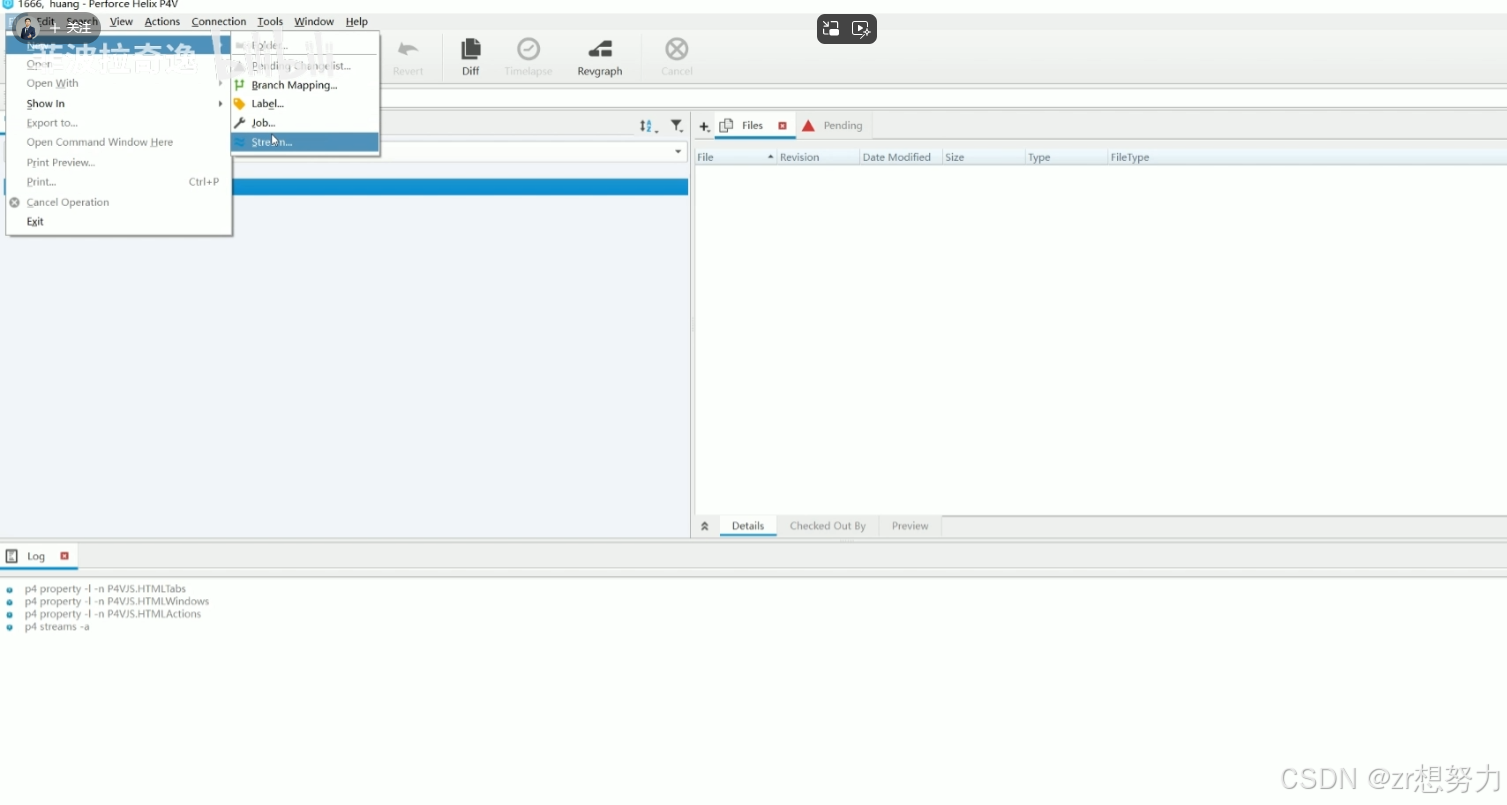Viewport: 1507px width, 805px height.
Task: Click the video sparkle overlay icon
Action: (x=861, y=29)
